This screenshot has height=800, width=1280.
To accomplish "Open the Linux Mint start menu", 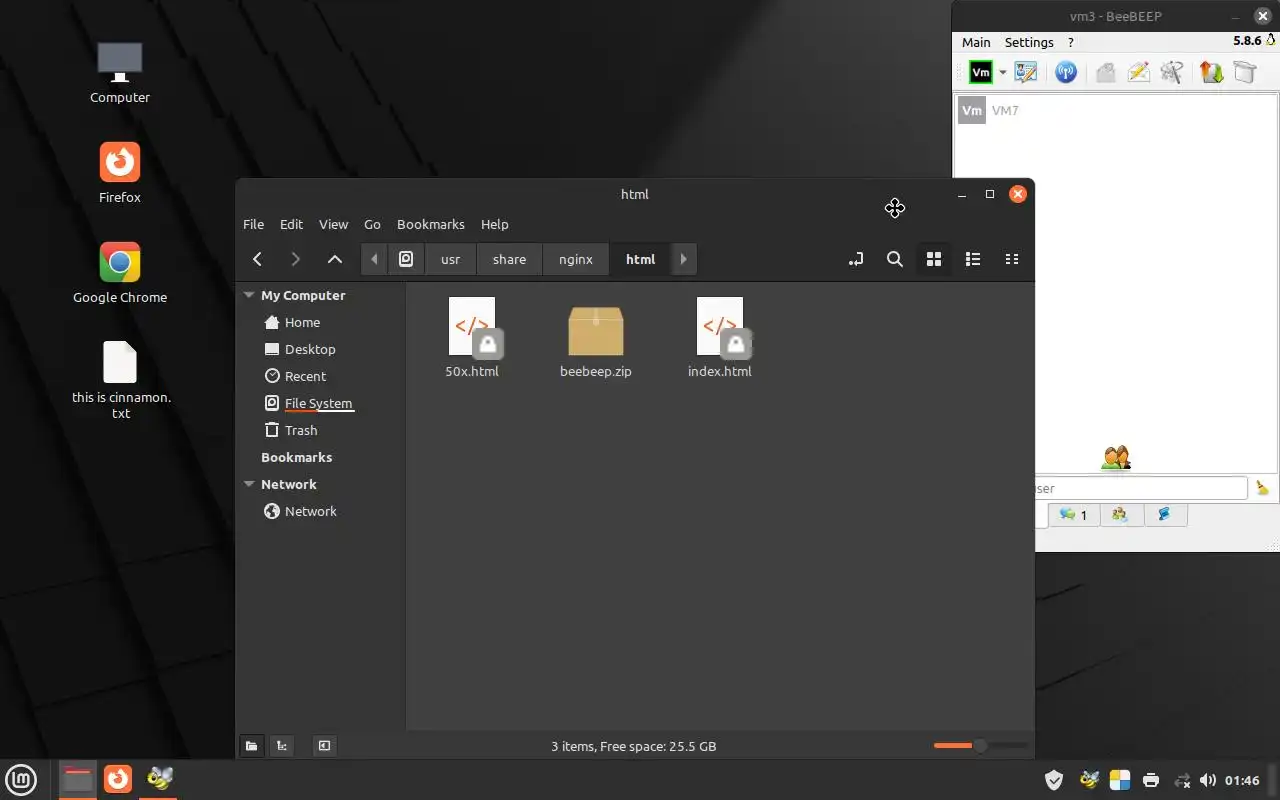I will point(21,779).
